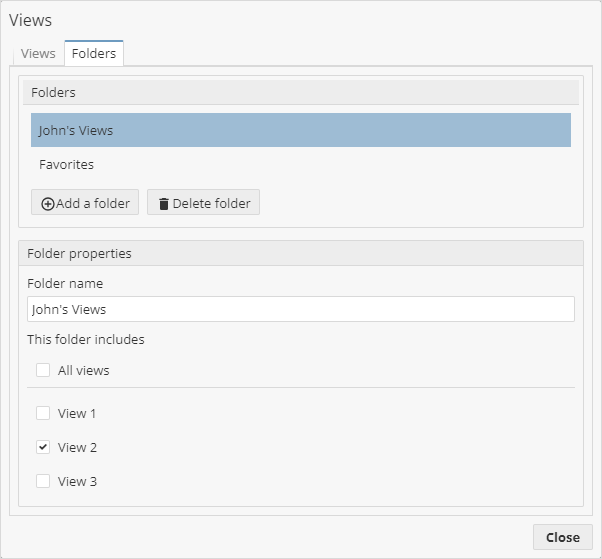Image resolution: width=602 pixels, height=559 pixels.
Task: Click into the Folder name text field
Action: tap(300, 309)
